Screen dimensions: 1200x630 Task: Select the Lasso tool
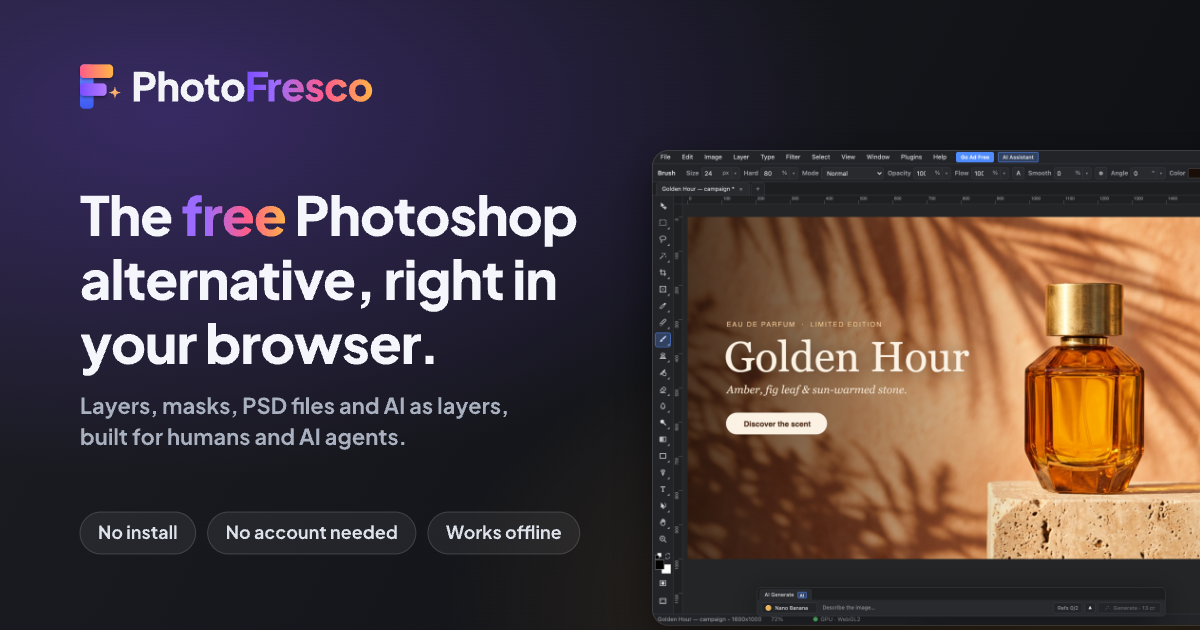click(663, 239)
